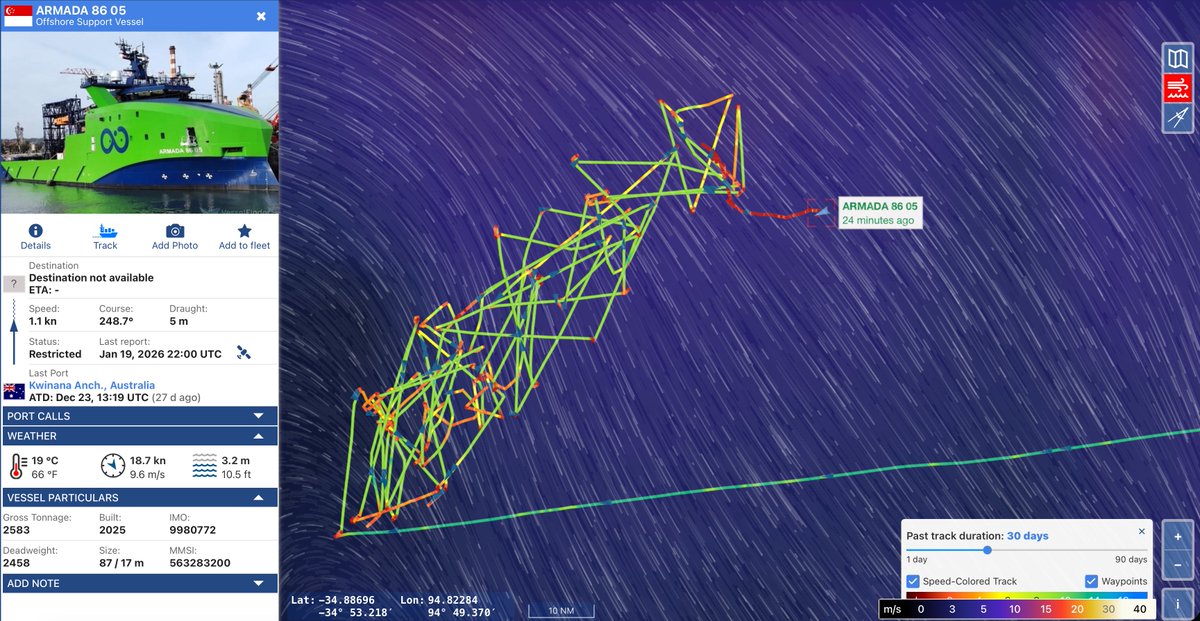Click the course value 248.7°
1200x621 pixels.
point(116,321)
